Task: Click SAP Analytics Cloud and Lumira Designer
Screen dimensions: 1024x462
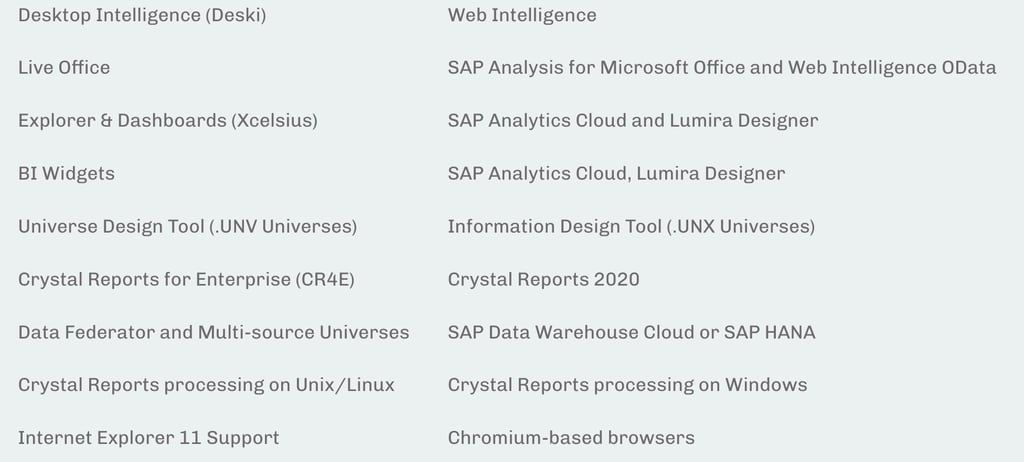Action: [632, 121]
